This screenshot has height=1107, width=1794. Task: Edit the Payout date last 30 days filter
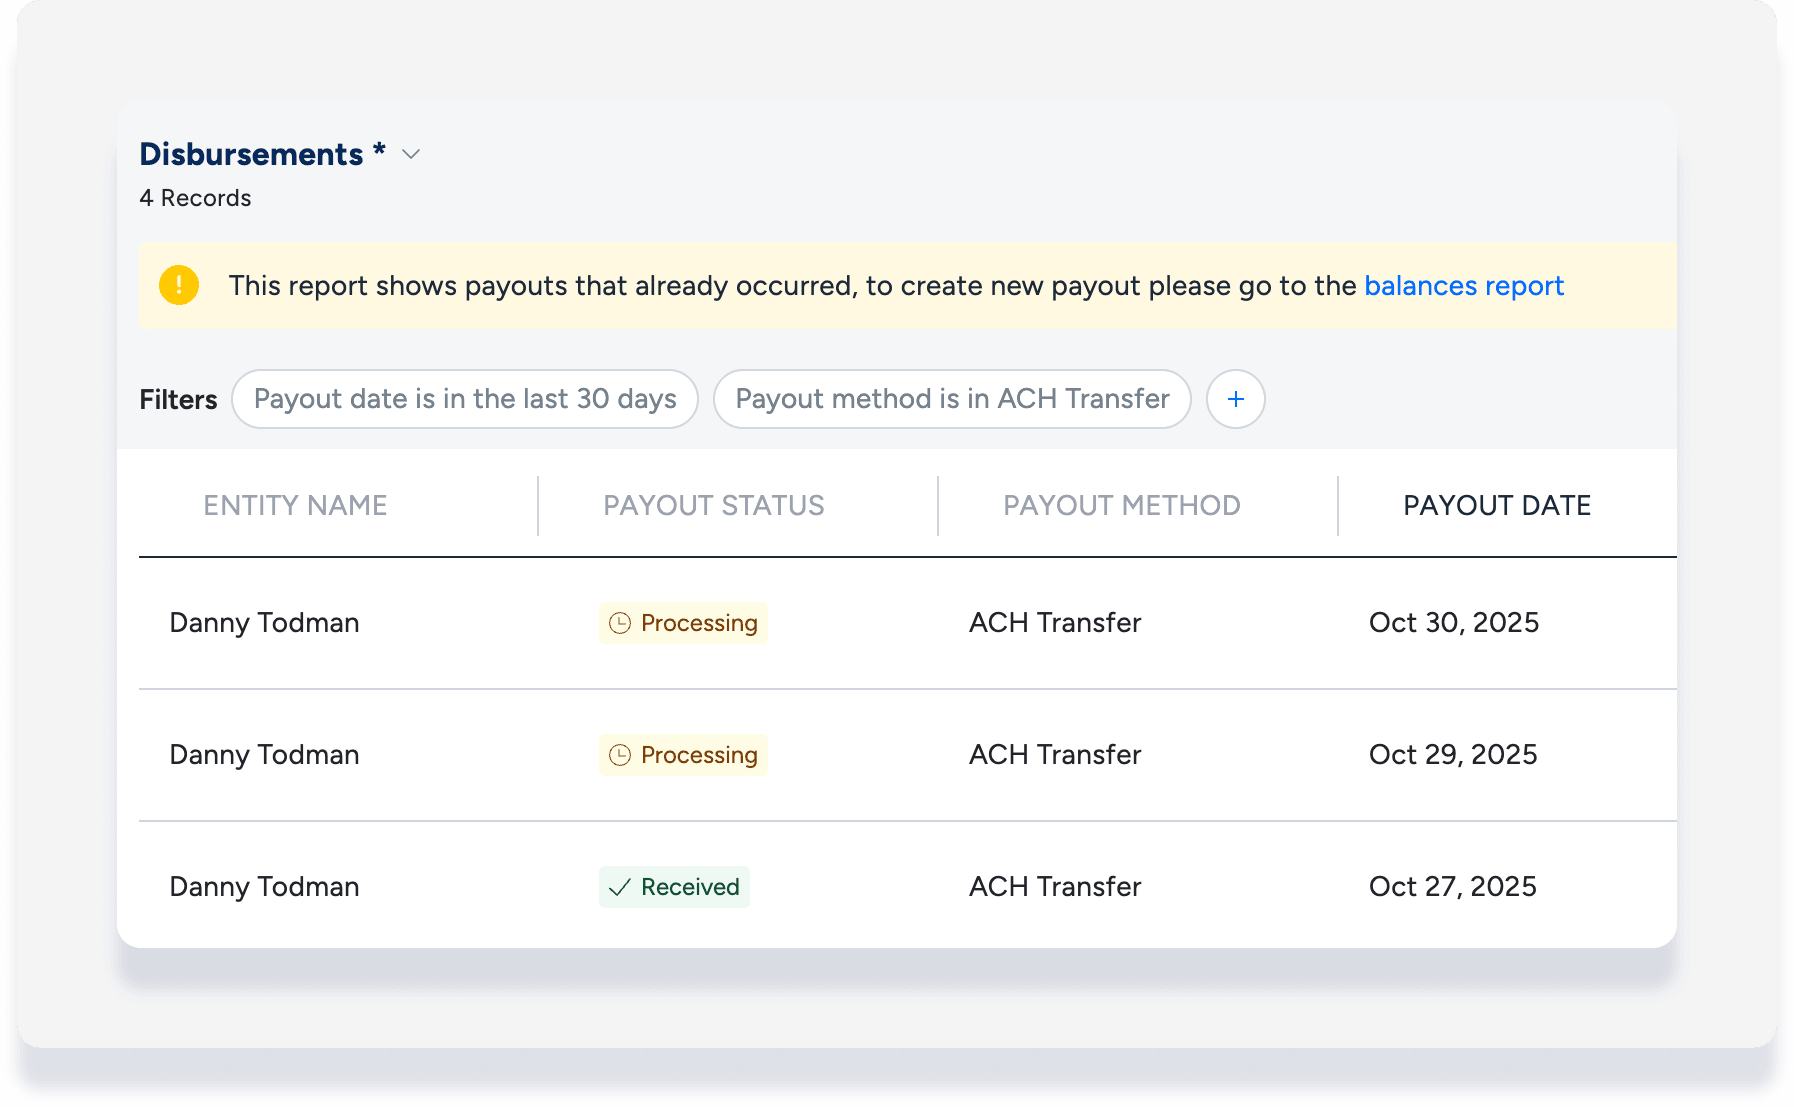click(465, 399)
